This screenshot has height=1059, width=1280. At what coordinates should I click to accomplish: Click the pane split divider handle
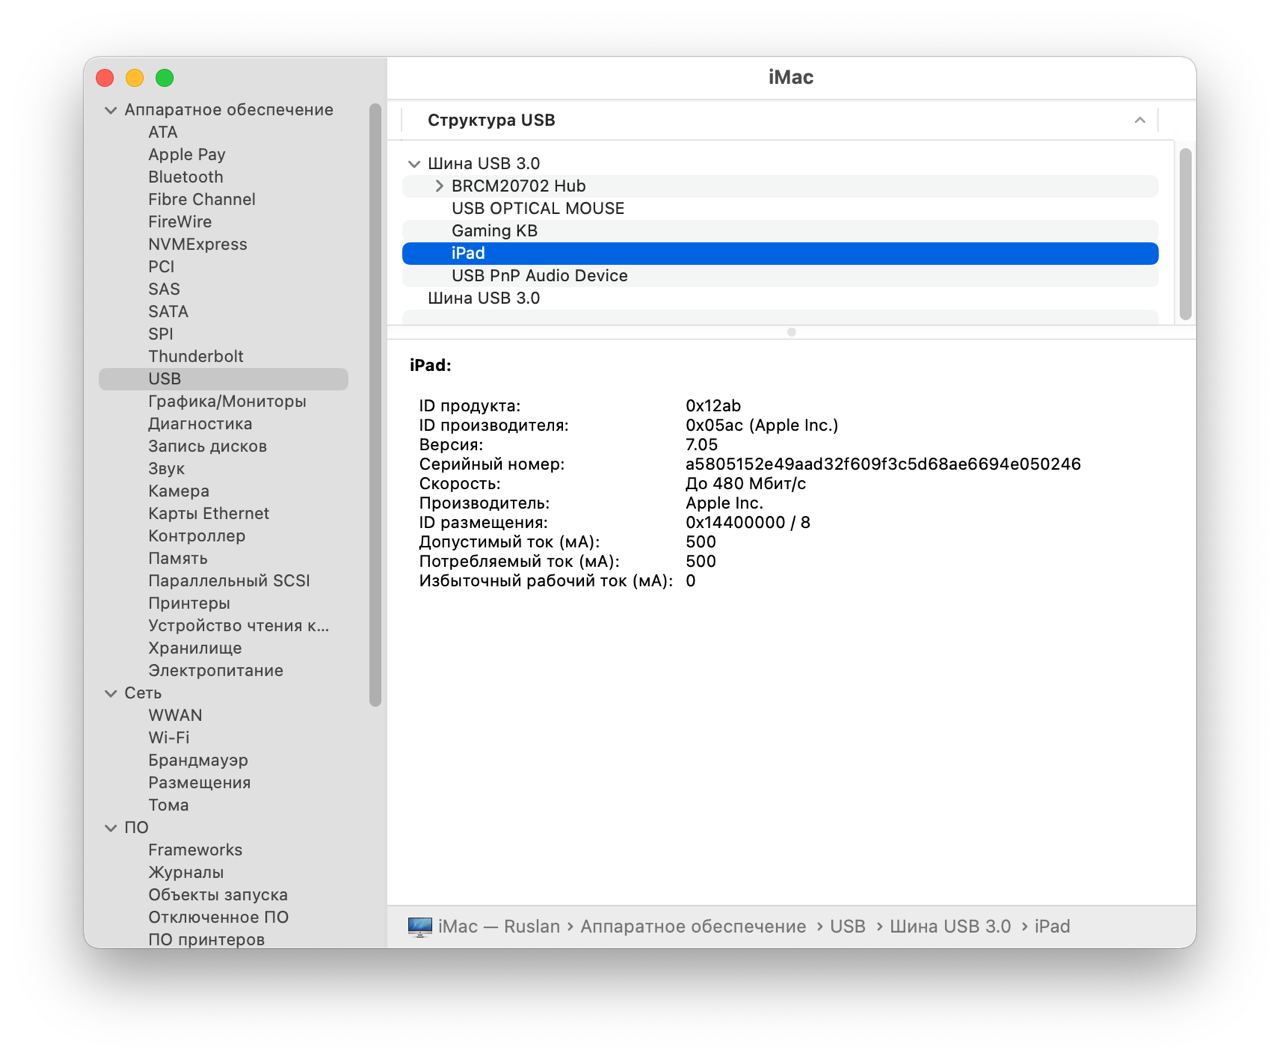coord(791,332)
